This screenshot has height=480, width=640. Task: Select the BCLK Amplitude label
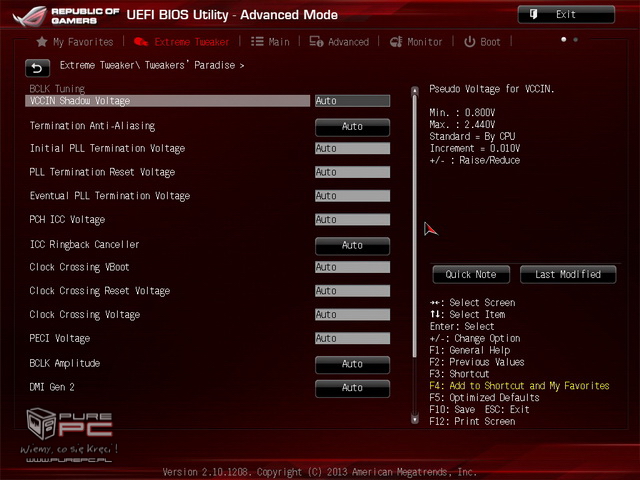tap(64, 363)
